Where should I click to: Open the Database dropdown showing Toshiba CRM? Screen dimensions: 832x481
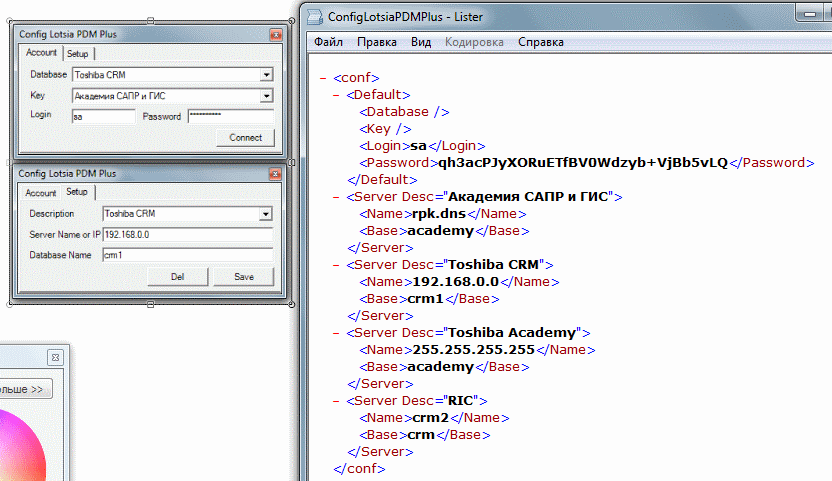(x=266, y=75)
